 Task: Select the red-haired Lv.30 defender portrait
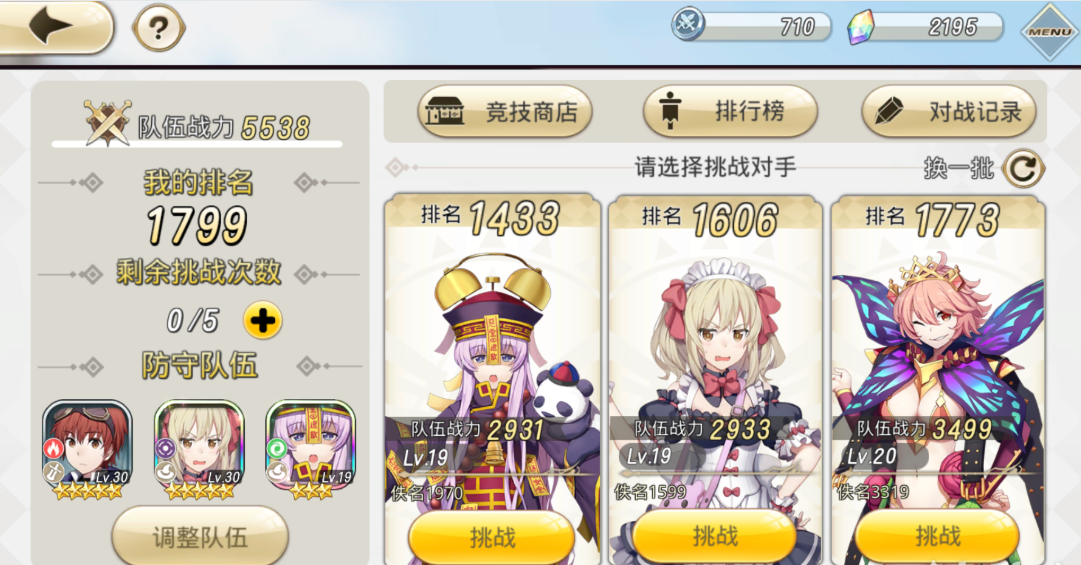[x=88, y=449]
